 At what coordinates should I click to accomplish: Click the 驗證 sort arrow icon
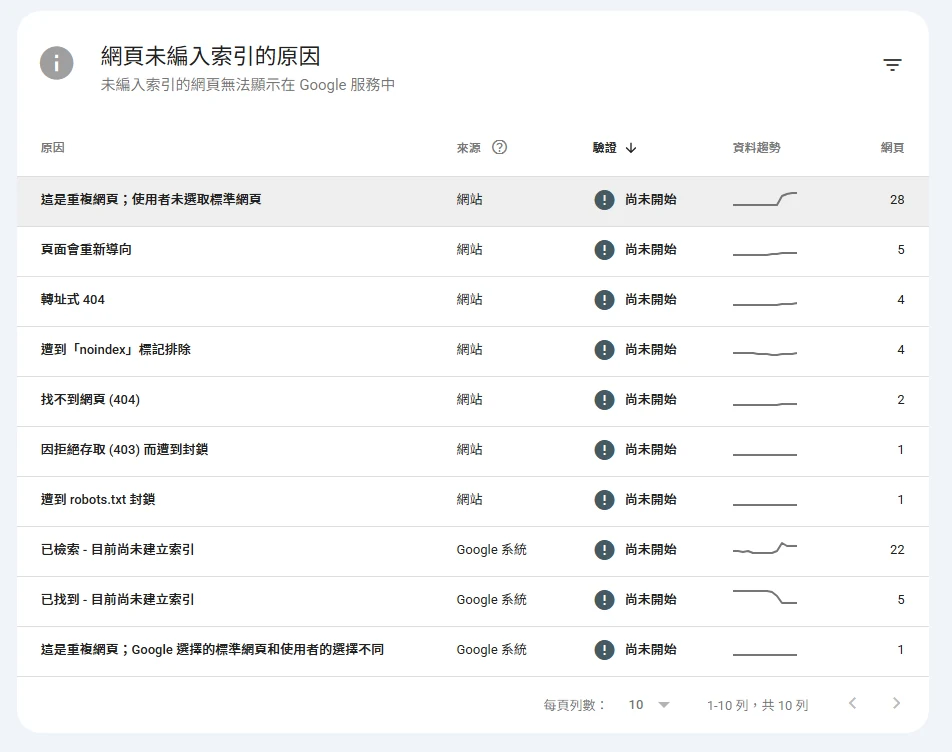[631, 148]
